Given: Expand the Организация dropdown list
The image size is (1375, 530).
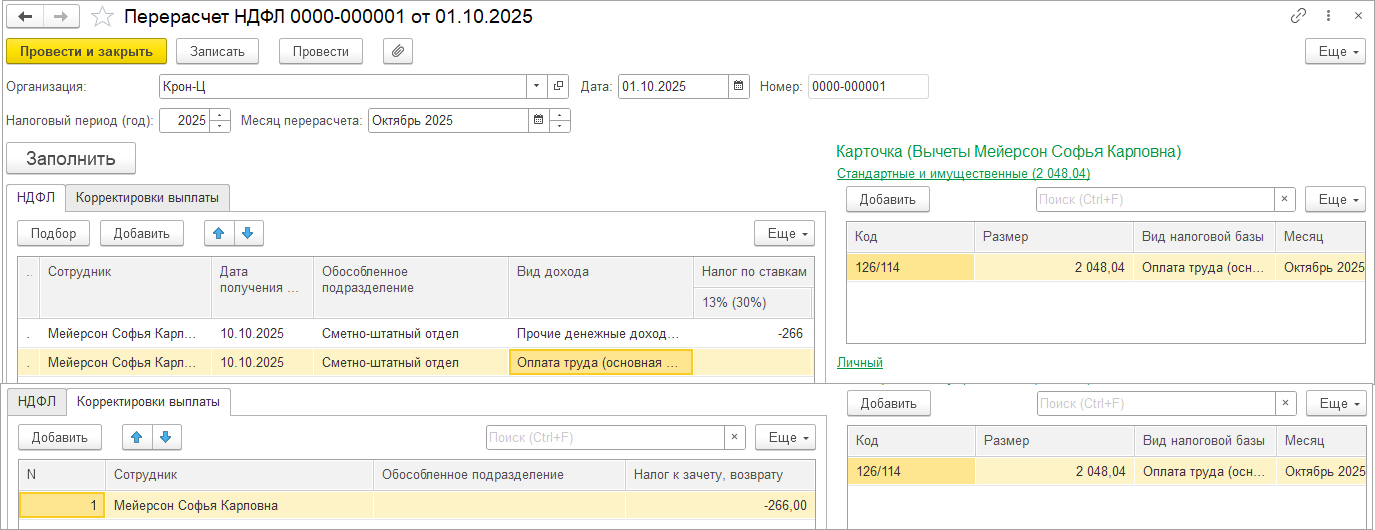Looking at the screenshot, I should pos(536,87).
